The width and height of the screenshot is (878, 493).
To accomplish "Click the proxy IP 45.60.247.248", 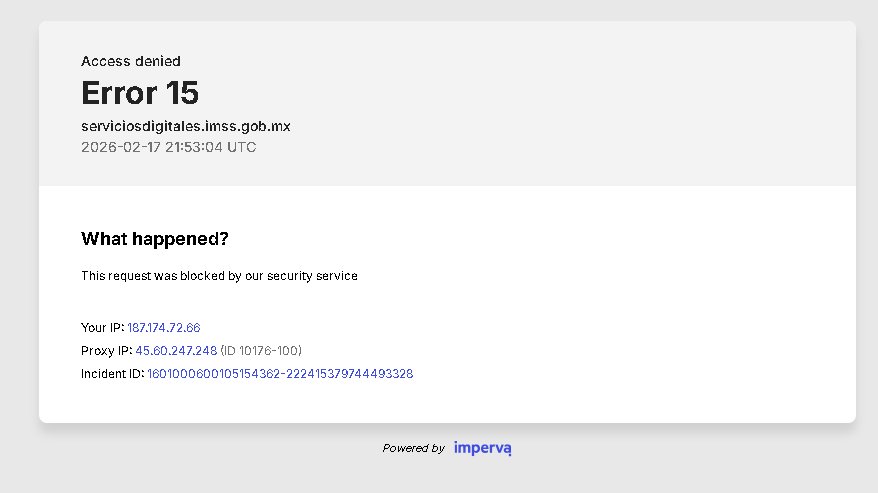I will tap(176, 351).
